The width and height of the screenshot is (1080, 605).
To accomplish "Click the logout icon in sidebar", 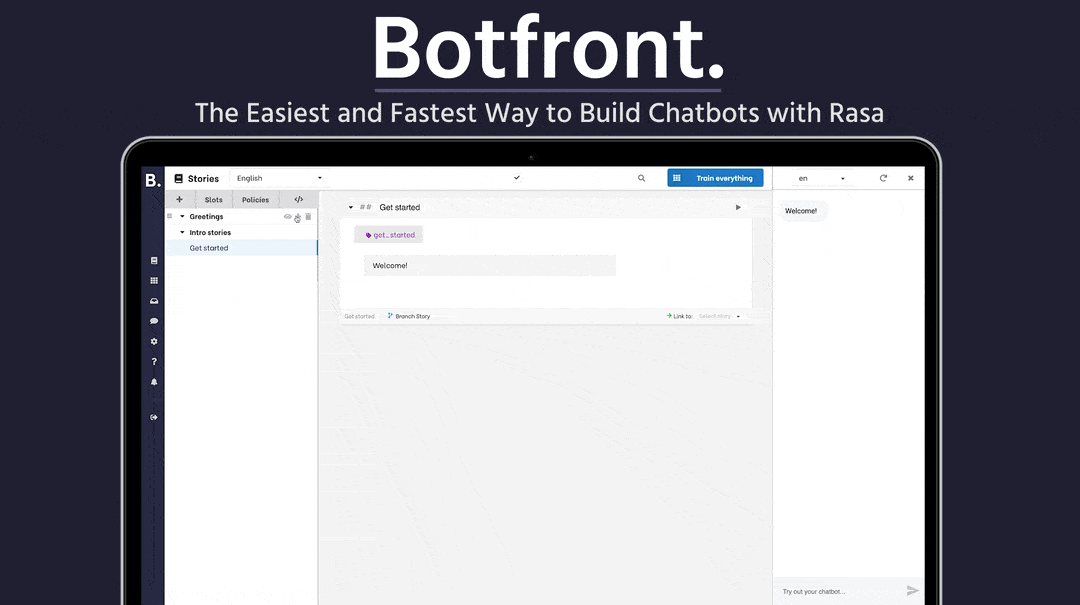I will (154, 417).
